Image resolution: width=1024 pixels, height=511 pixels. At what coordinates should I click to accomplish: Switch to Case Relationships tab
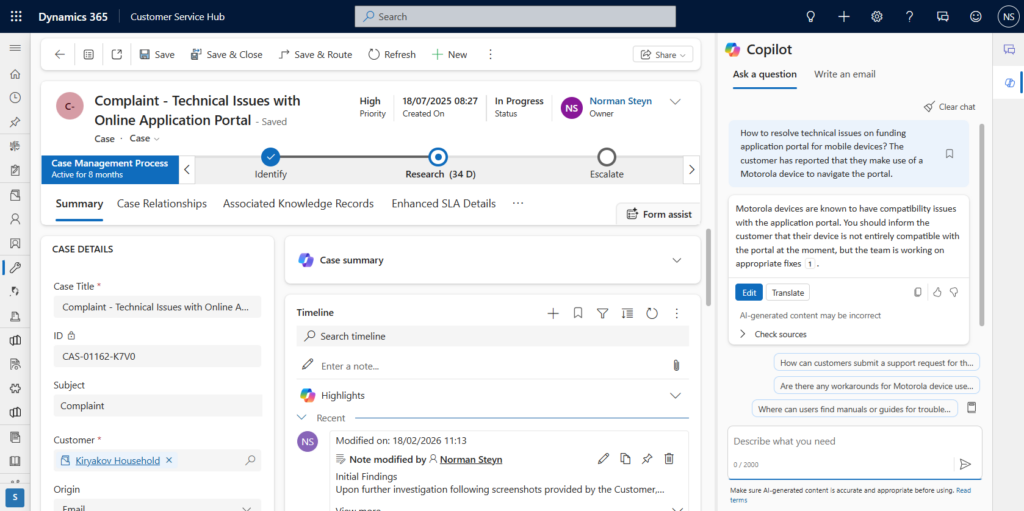click(162, 203)
